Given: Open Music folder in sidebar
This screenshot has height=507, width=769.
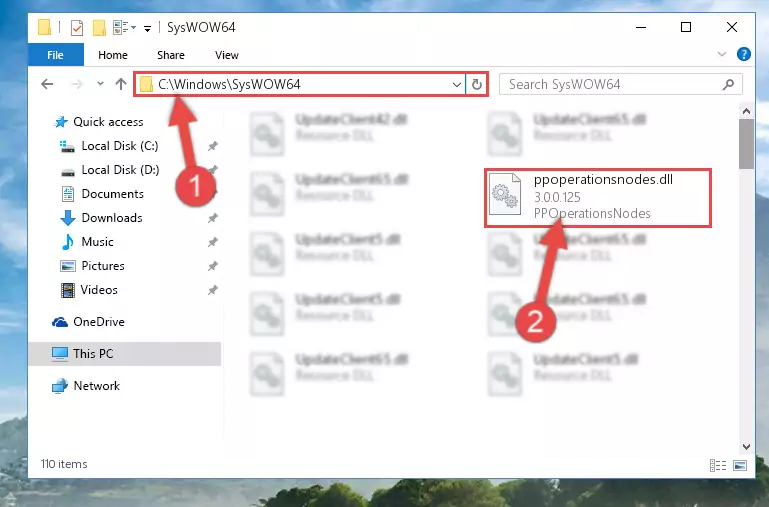Looking at the screenshot, I should pos(97,242).
